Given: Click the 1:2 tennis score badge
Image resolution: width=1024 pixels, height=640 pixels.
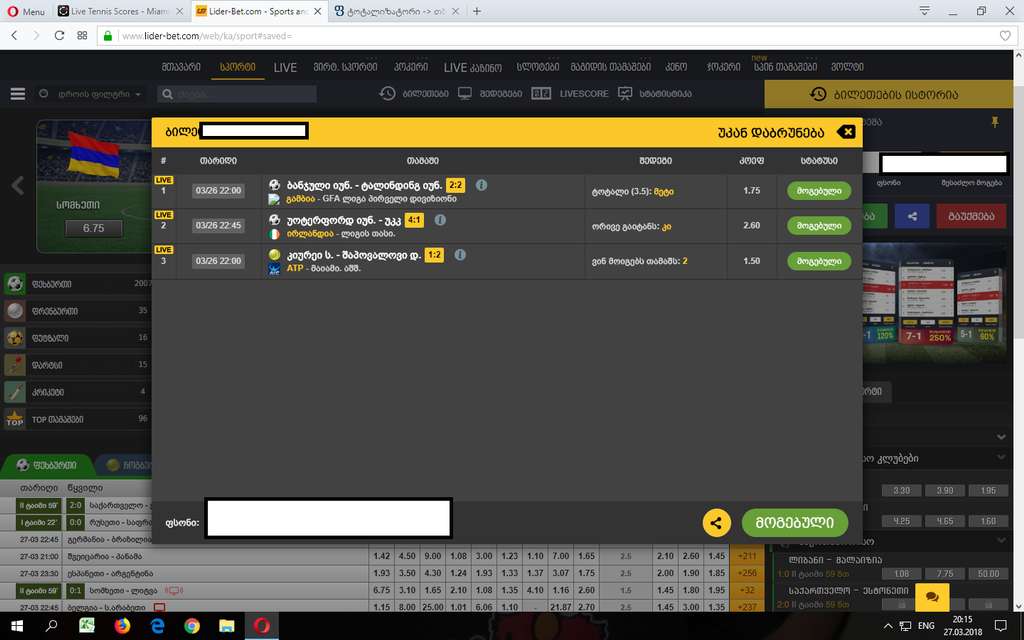Looking at the screenshot, I should 434,255.
